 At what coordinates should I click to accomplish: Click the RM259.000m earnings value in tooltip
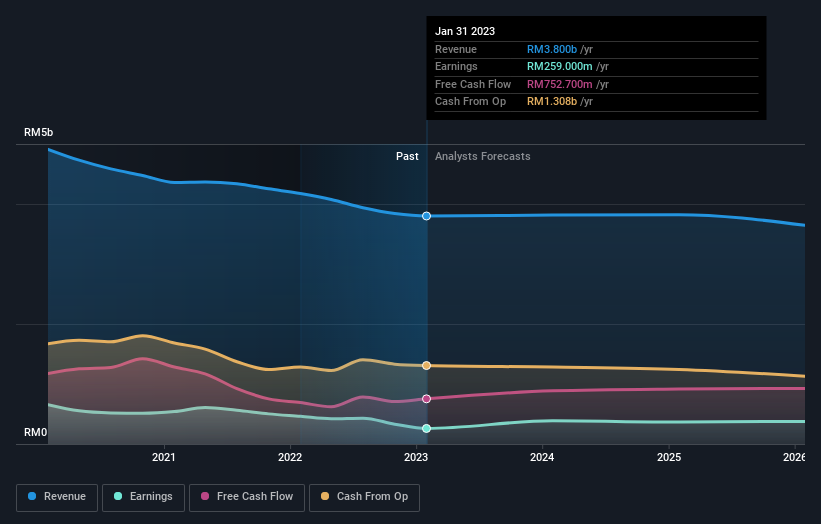pyautogui.click(x=560, y=66)
